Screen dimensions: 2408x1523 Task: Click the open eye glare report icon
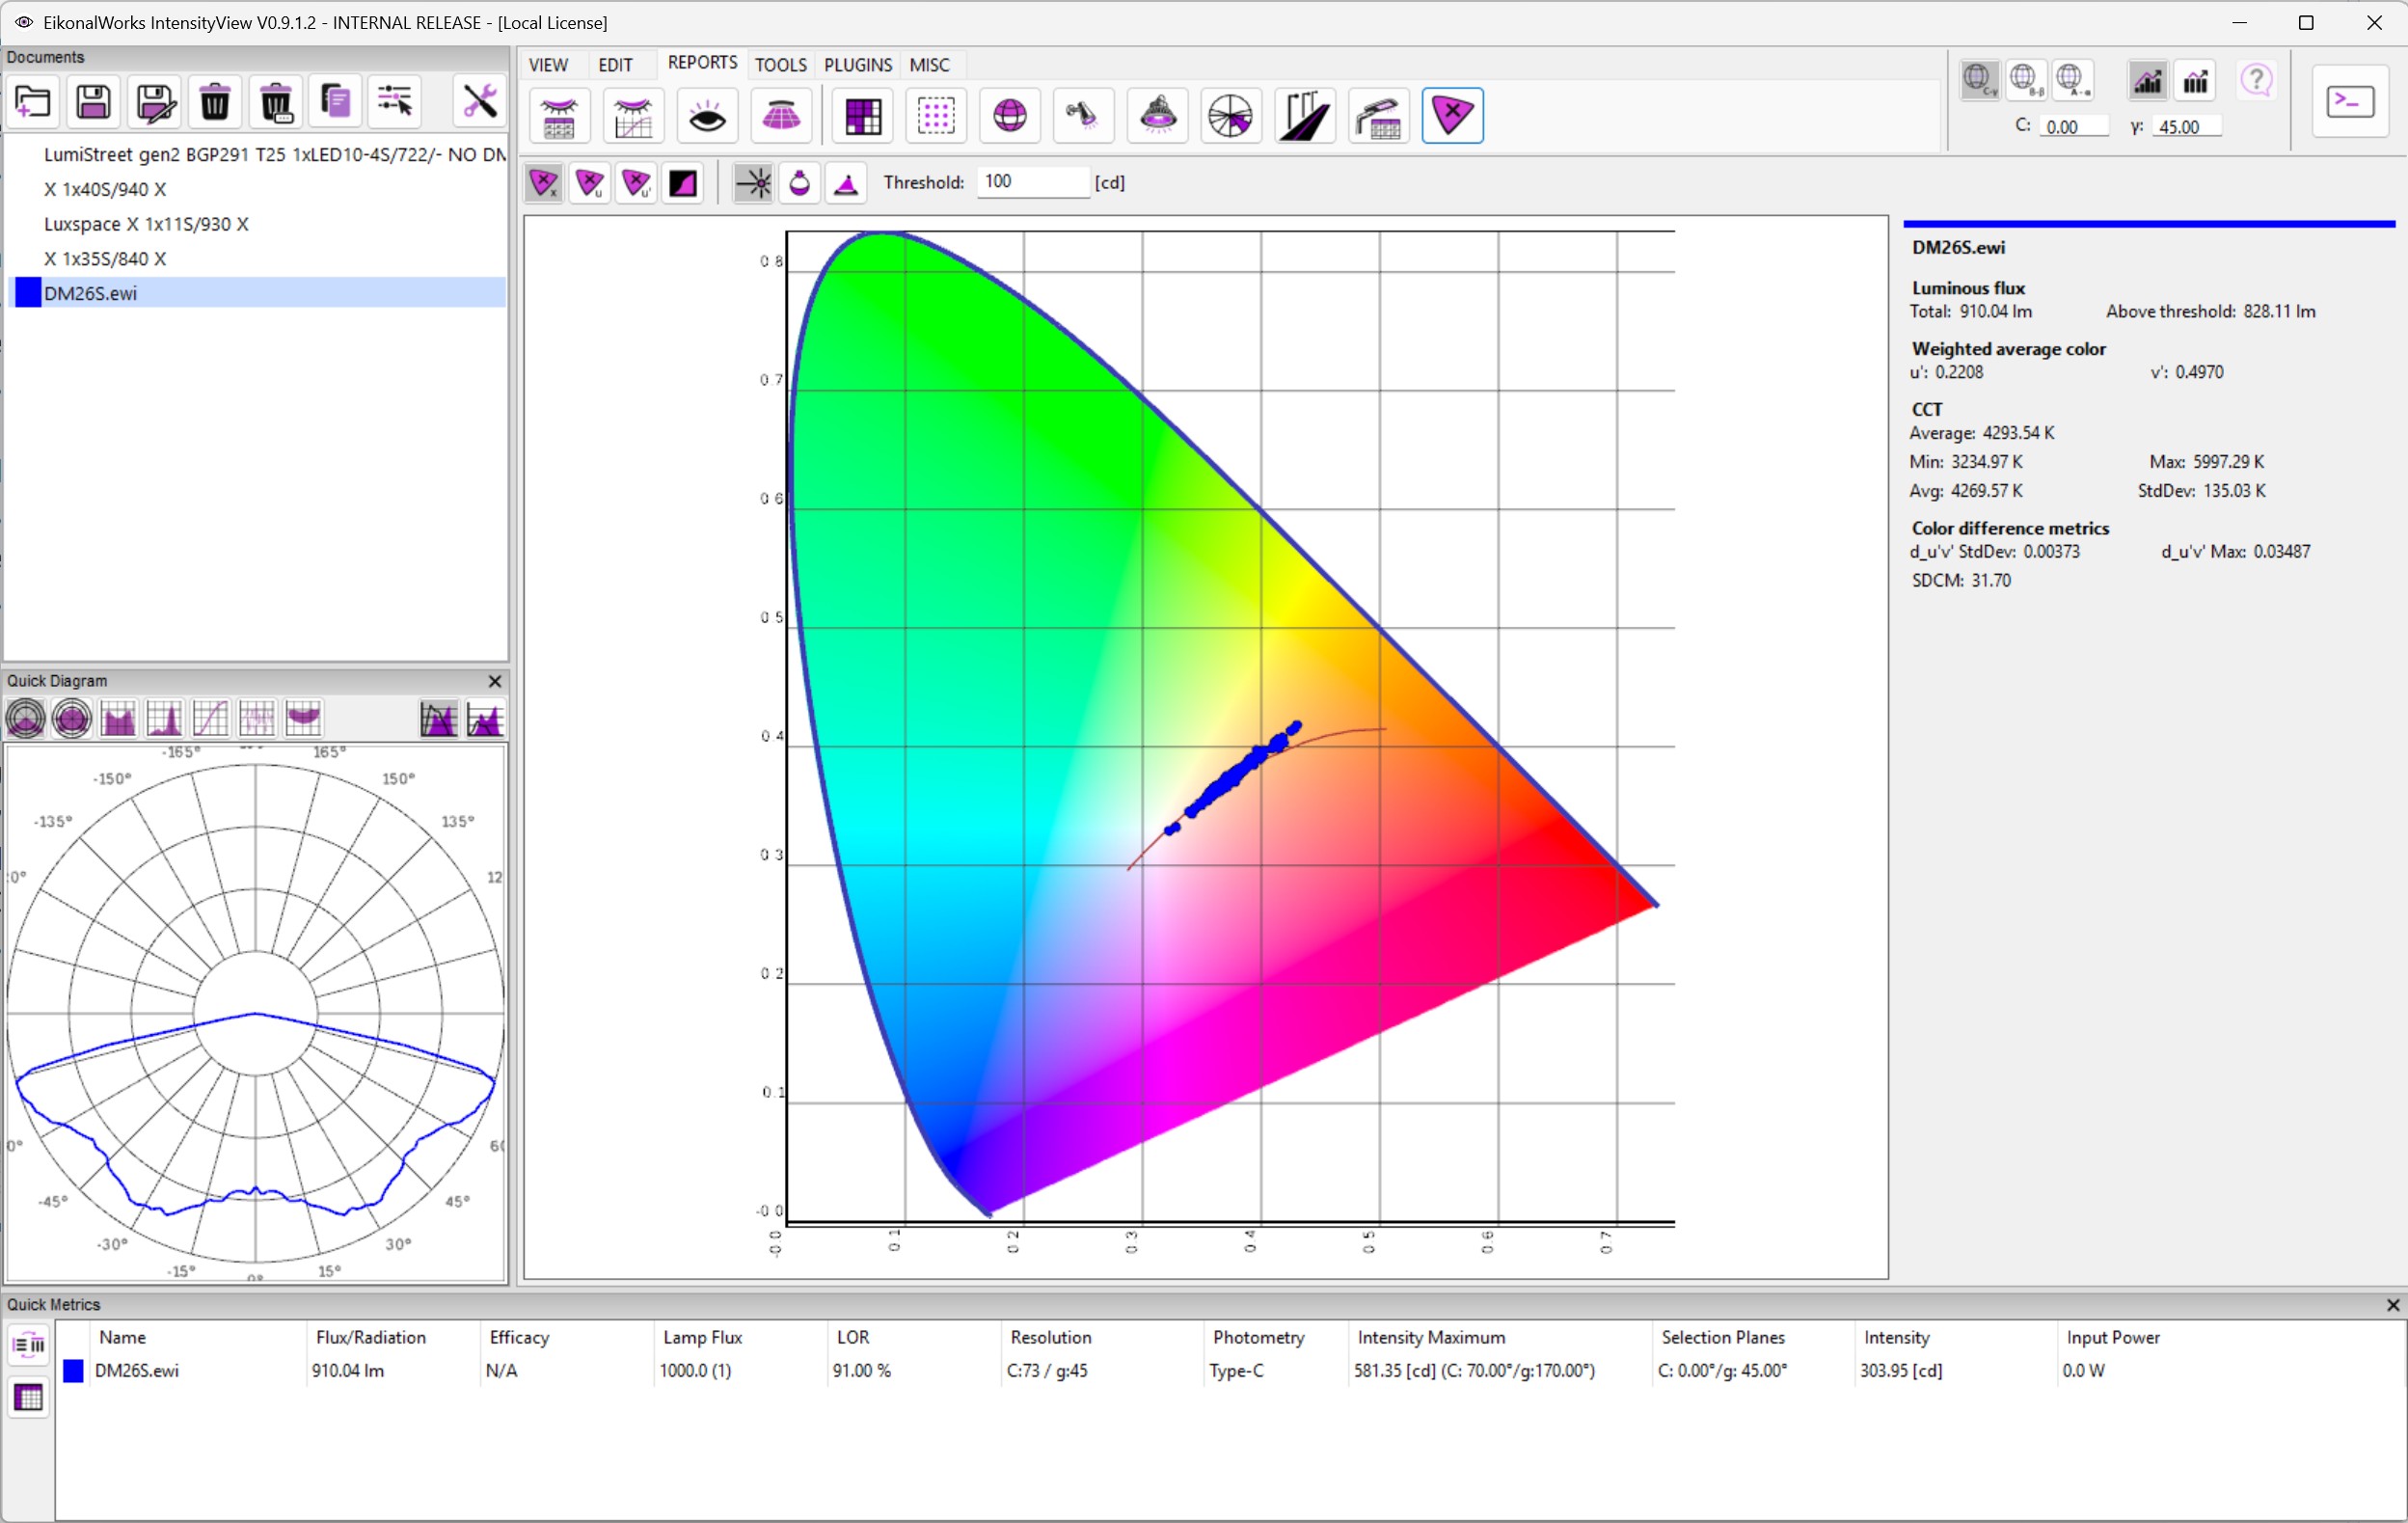(708, 116)
